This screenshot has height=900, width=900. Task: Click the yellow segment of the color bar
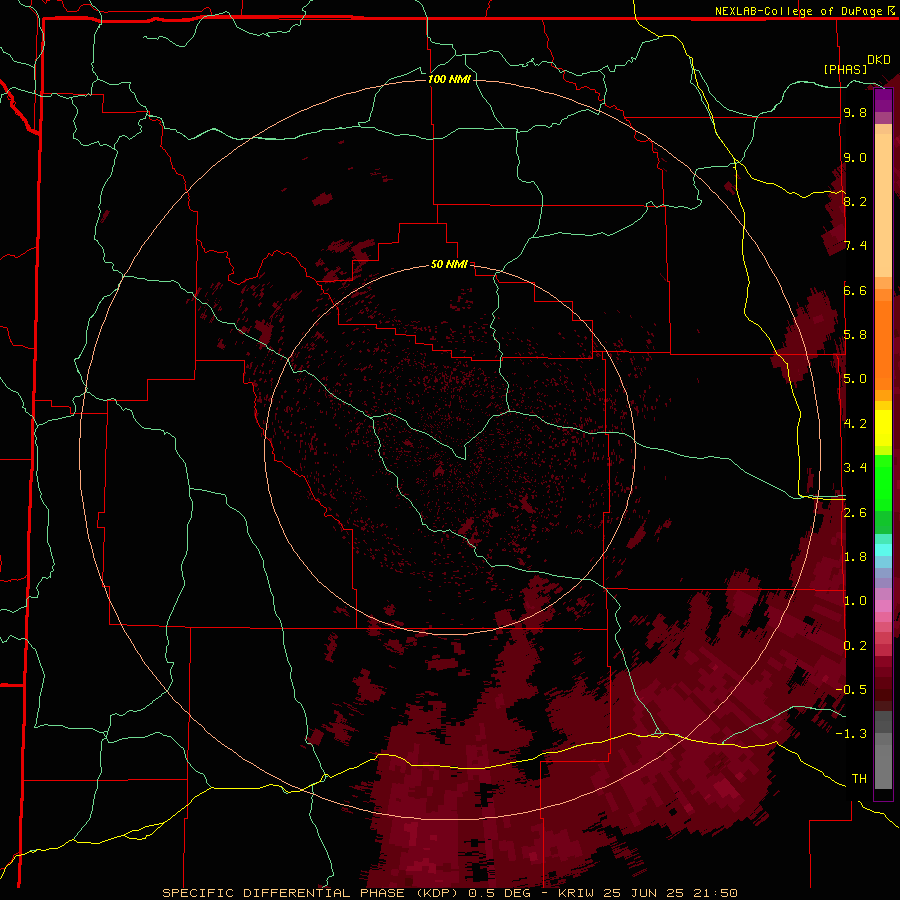[883, 428]
